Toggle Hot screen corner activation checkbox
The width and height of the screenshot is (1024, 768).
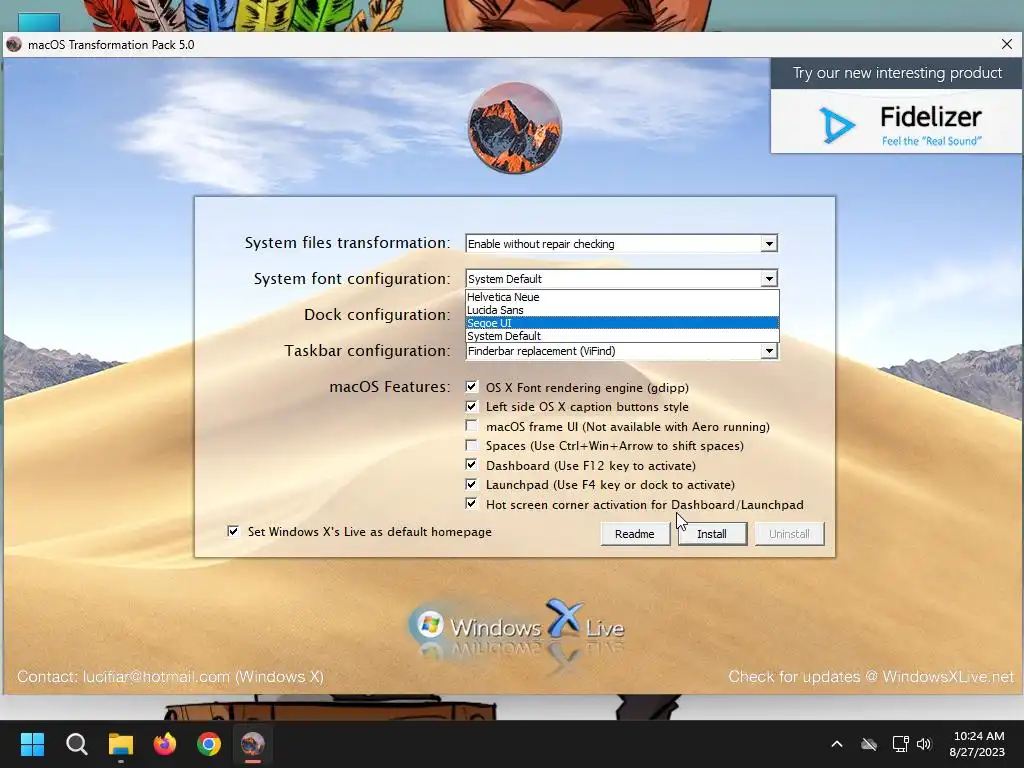(472, 504)
